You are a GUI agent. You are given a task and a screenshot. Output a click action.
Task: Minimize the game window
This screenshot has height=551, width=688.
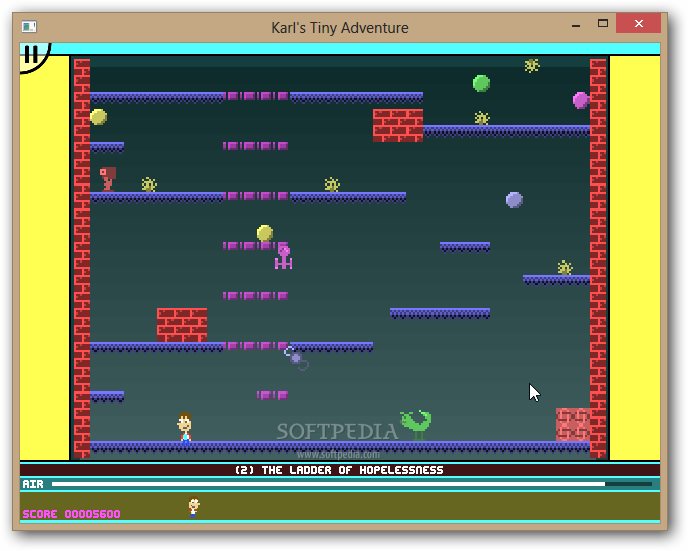coord(576,25)
